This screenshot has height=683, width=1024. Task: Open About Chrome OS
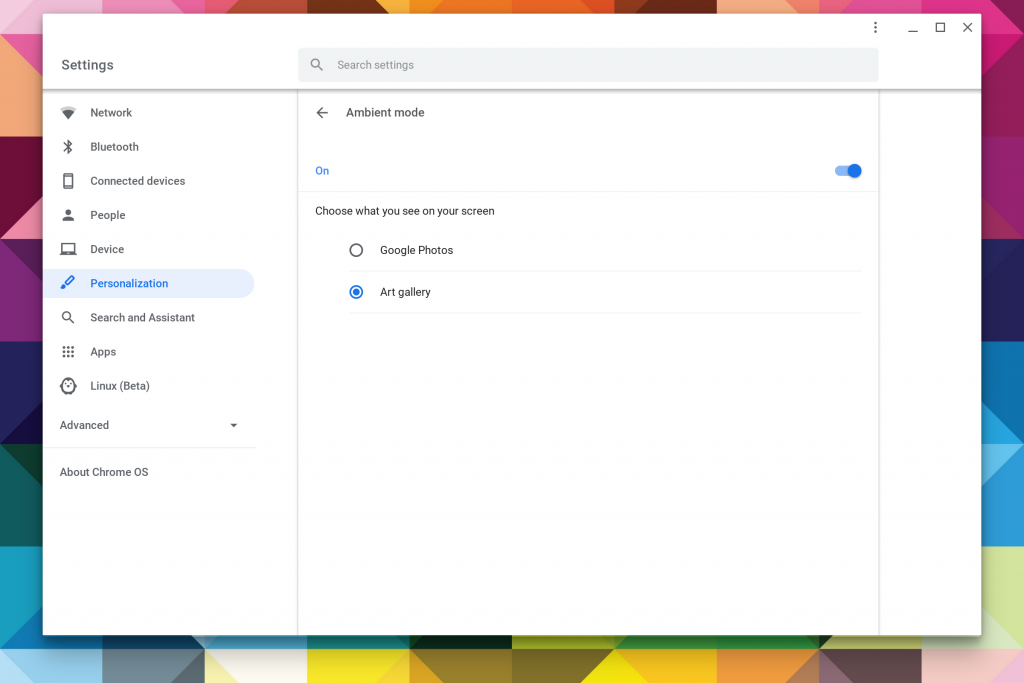tap(104, 471)
